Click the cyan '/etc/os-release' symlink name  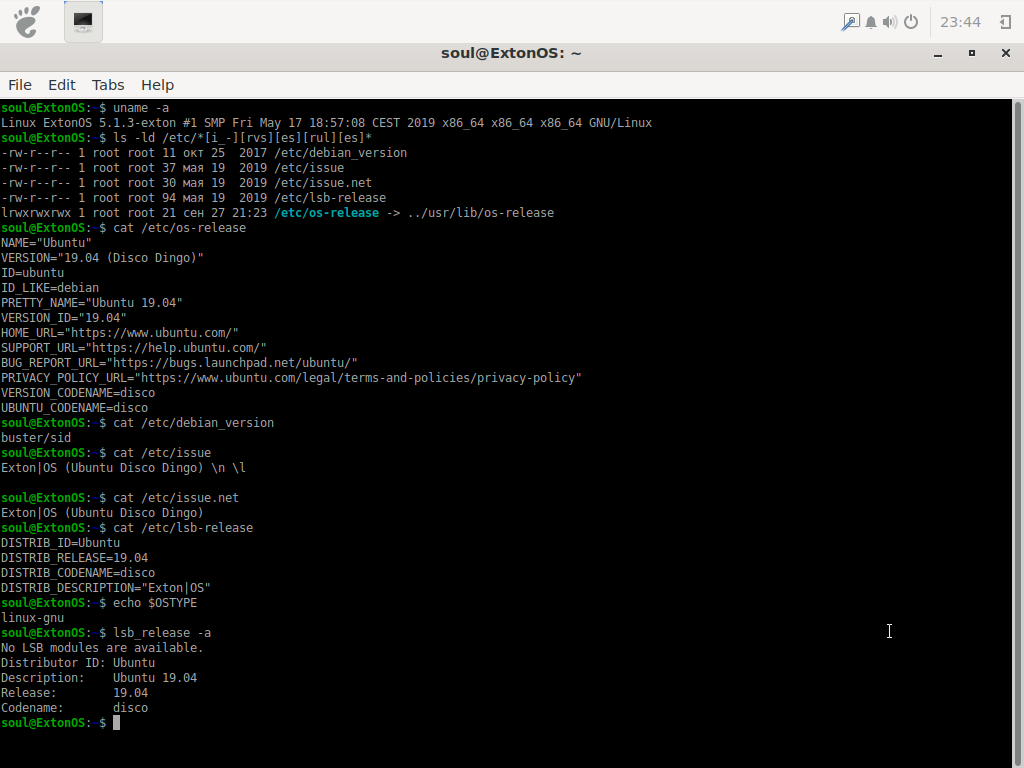pyautogui.click(x=327, y=213)
